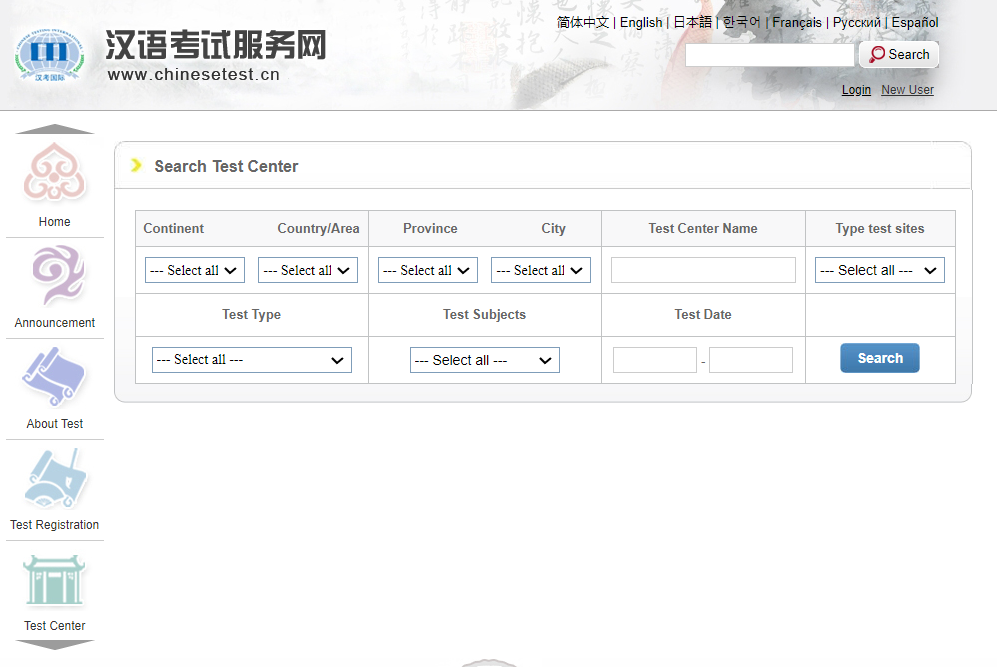The height and width of the screenshot is (667, 997).
Task: Click the blue Search button
Action: pos(880,358)
